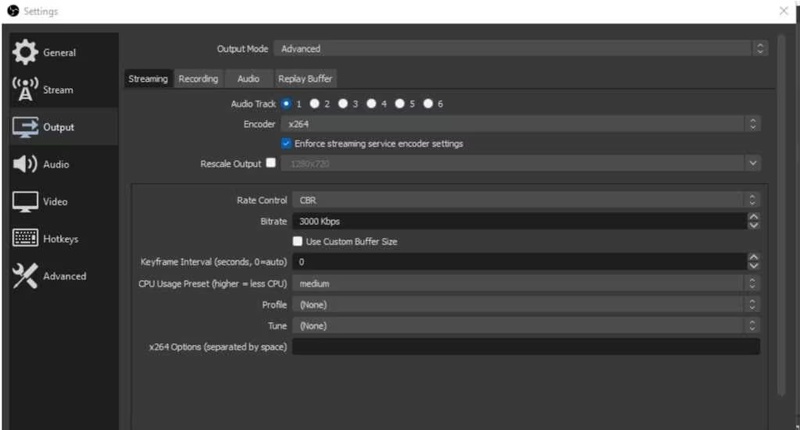Image resolution: width=800 pixels, height=430 pixels.
Task: Select audio track 5
Action: click(x=399, y=104)
